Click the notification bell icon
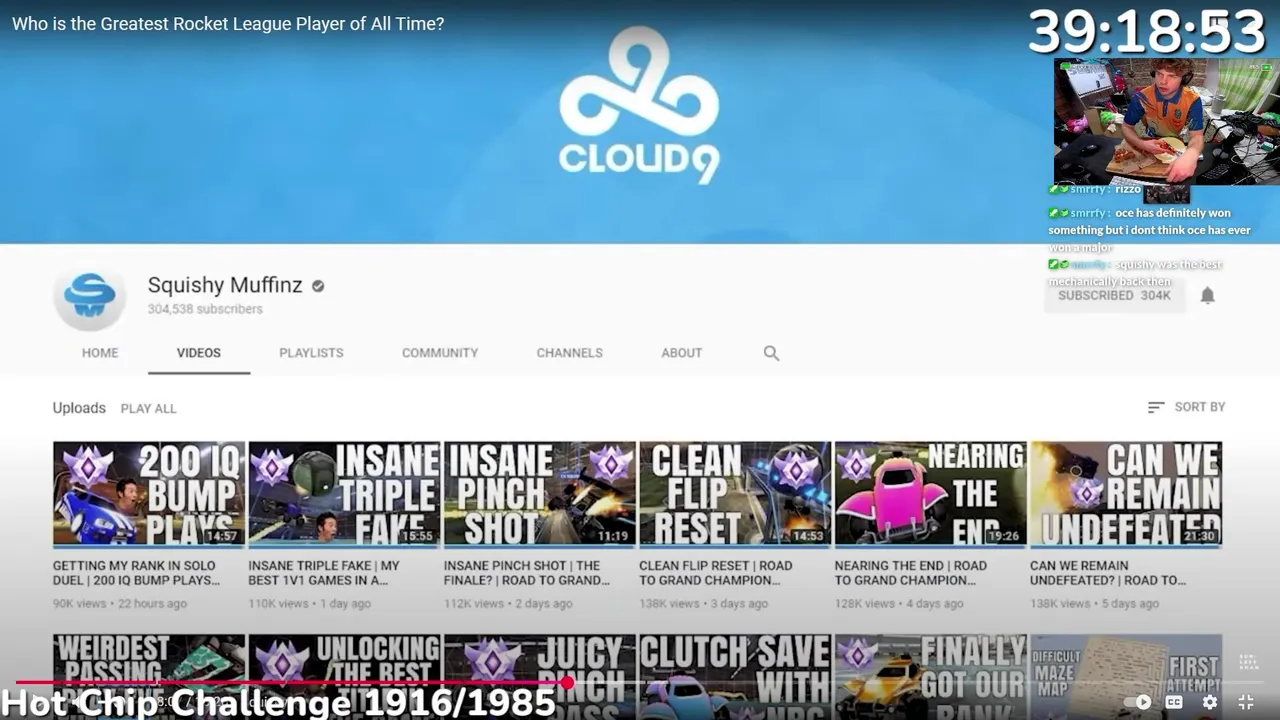This screenshot has width=1280, height=720. tap(1207, 295)
